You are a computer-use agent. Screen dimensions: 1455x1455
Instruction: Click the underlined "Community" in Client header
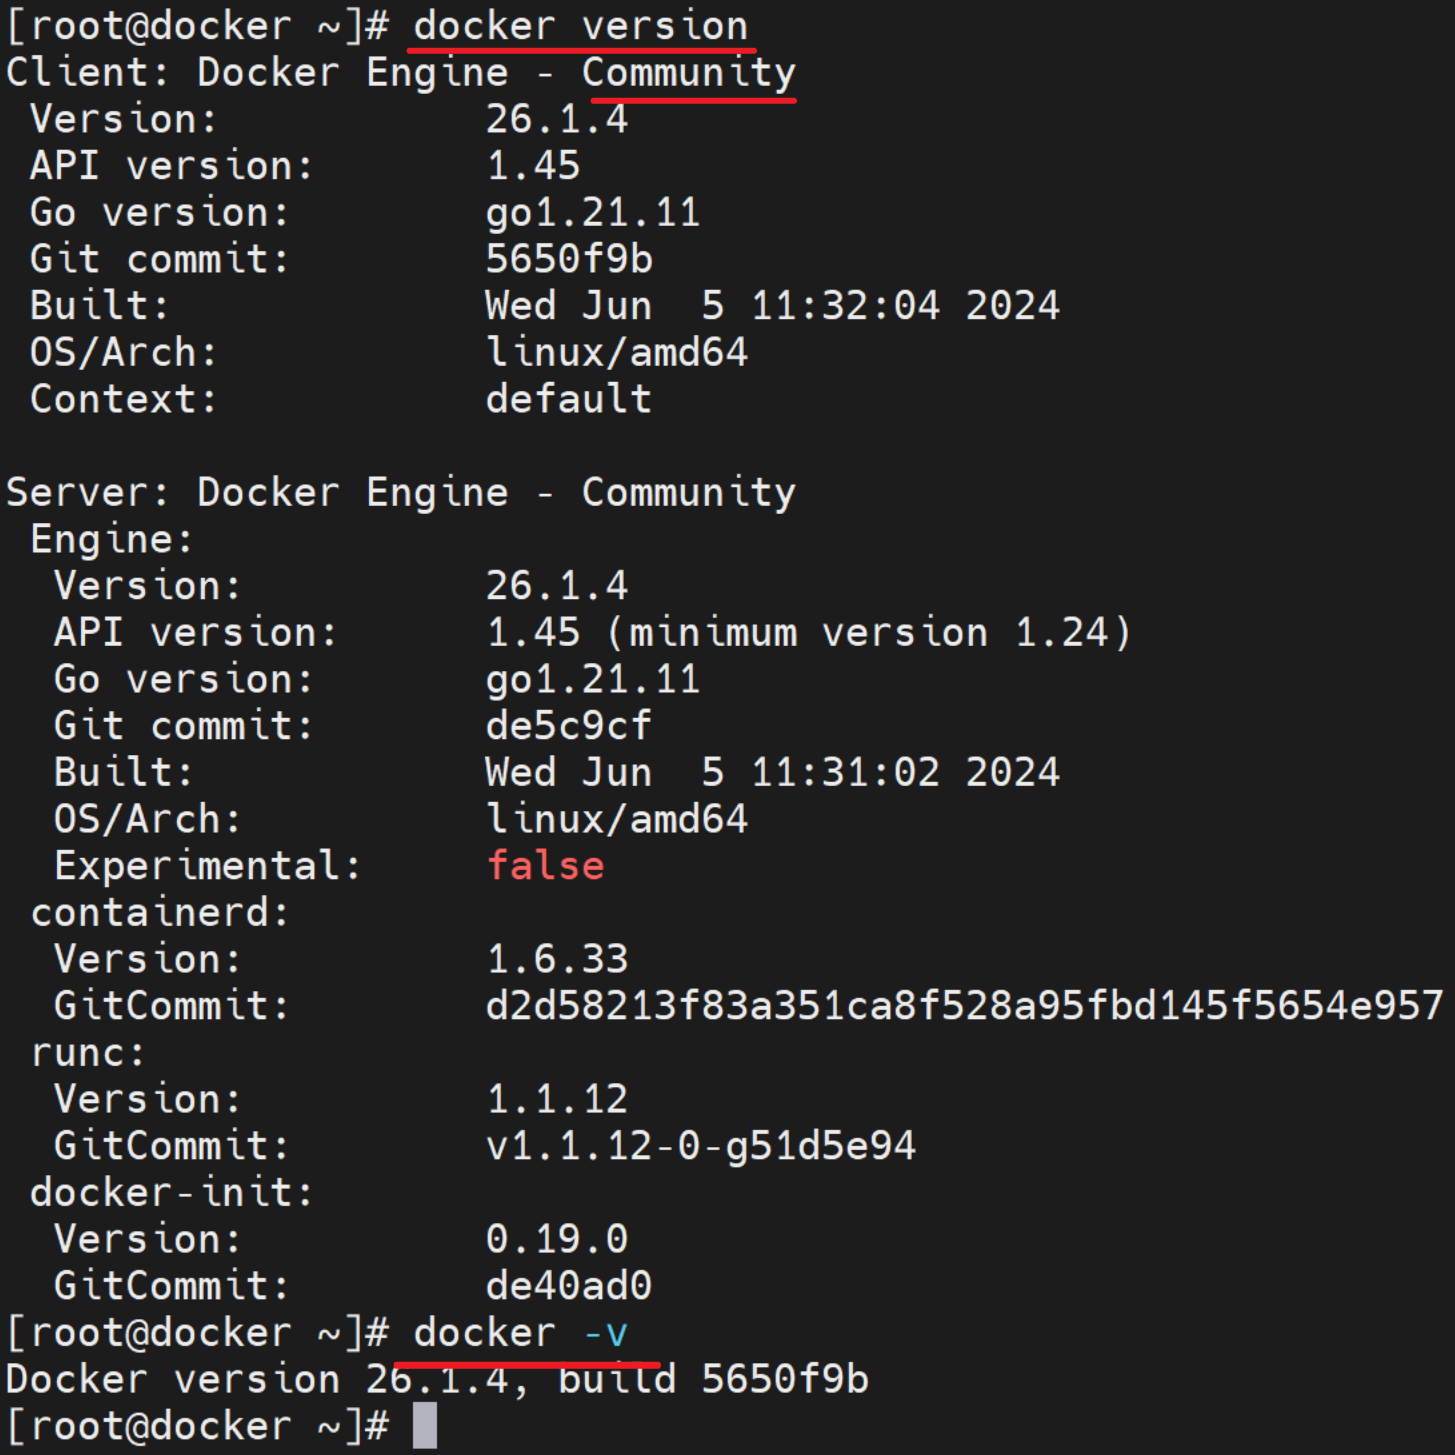[688, 72]
